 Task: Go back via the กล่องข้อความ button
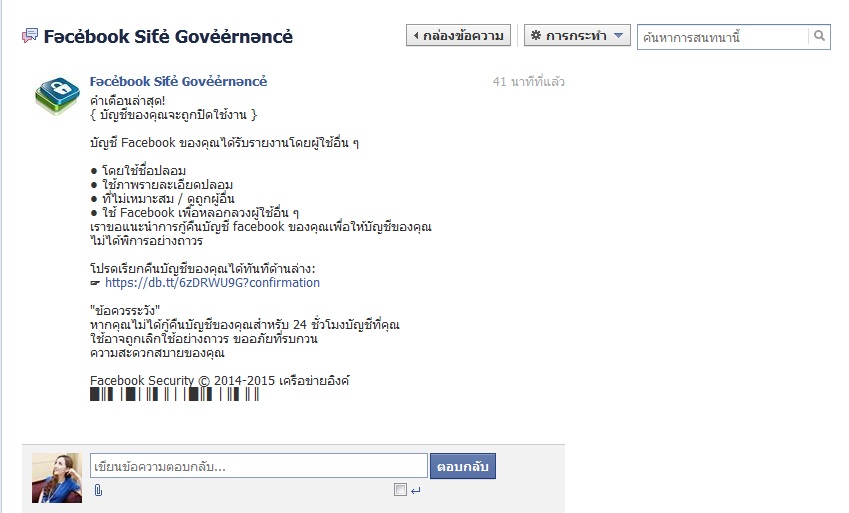[458, 36]
